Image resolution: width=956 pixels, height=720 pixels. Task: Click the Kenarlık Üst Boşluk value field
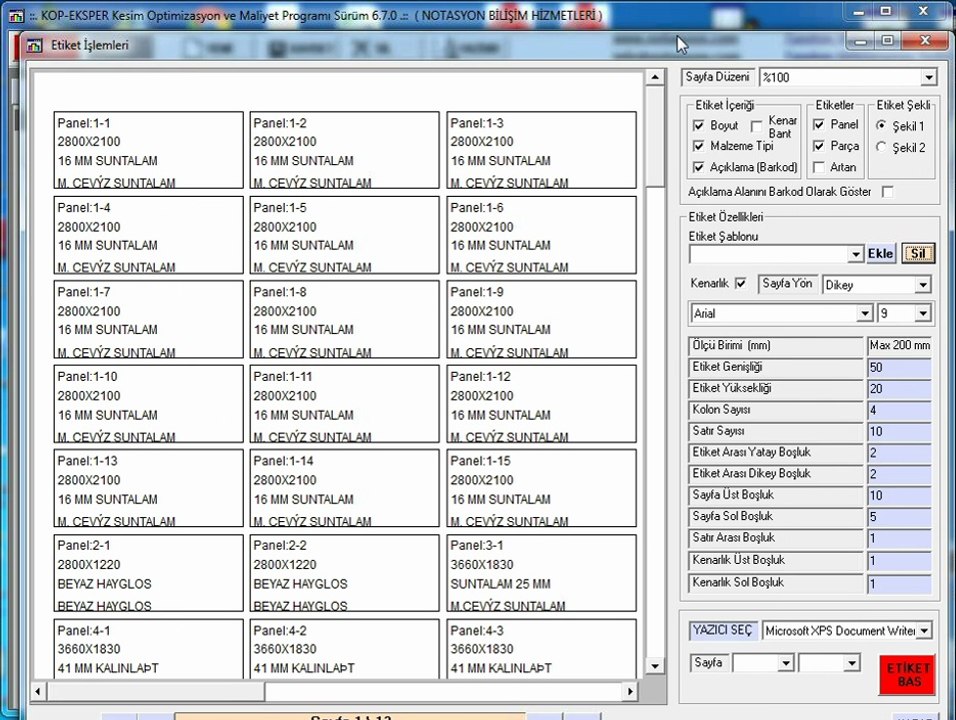[900, 561]
